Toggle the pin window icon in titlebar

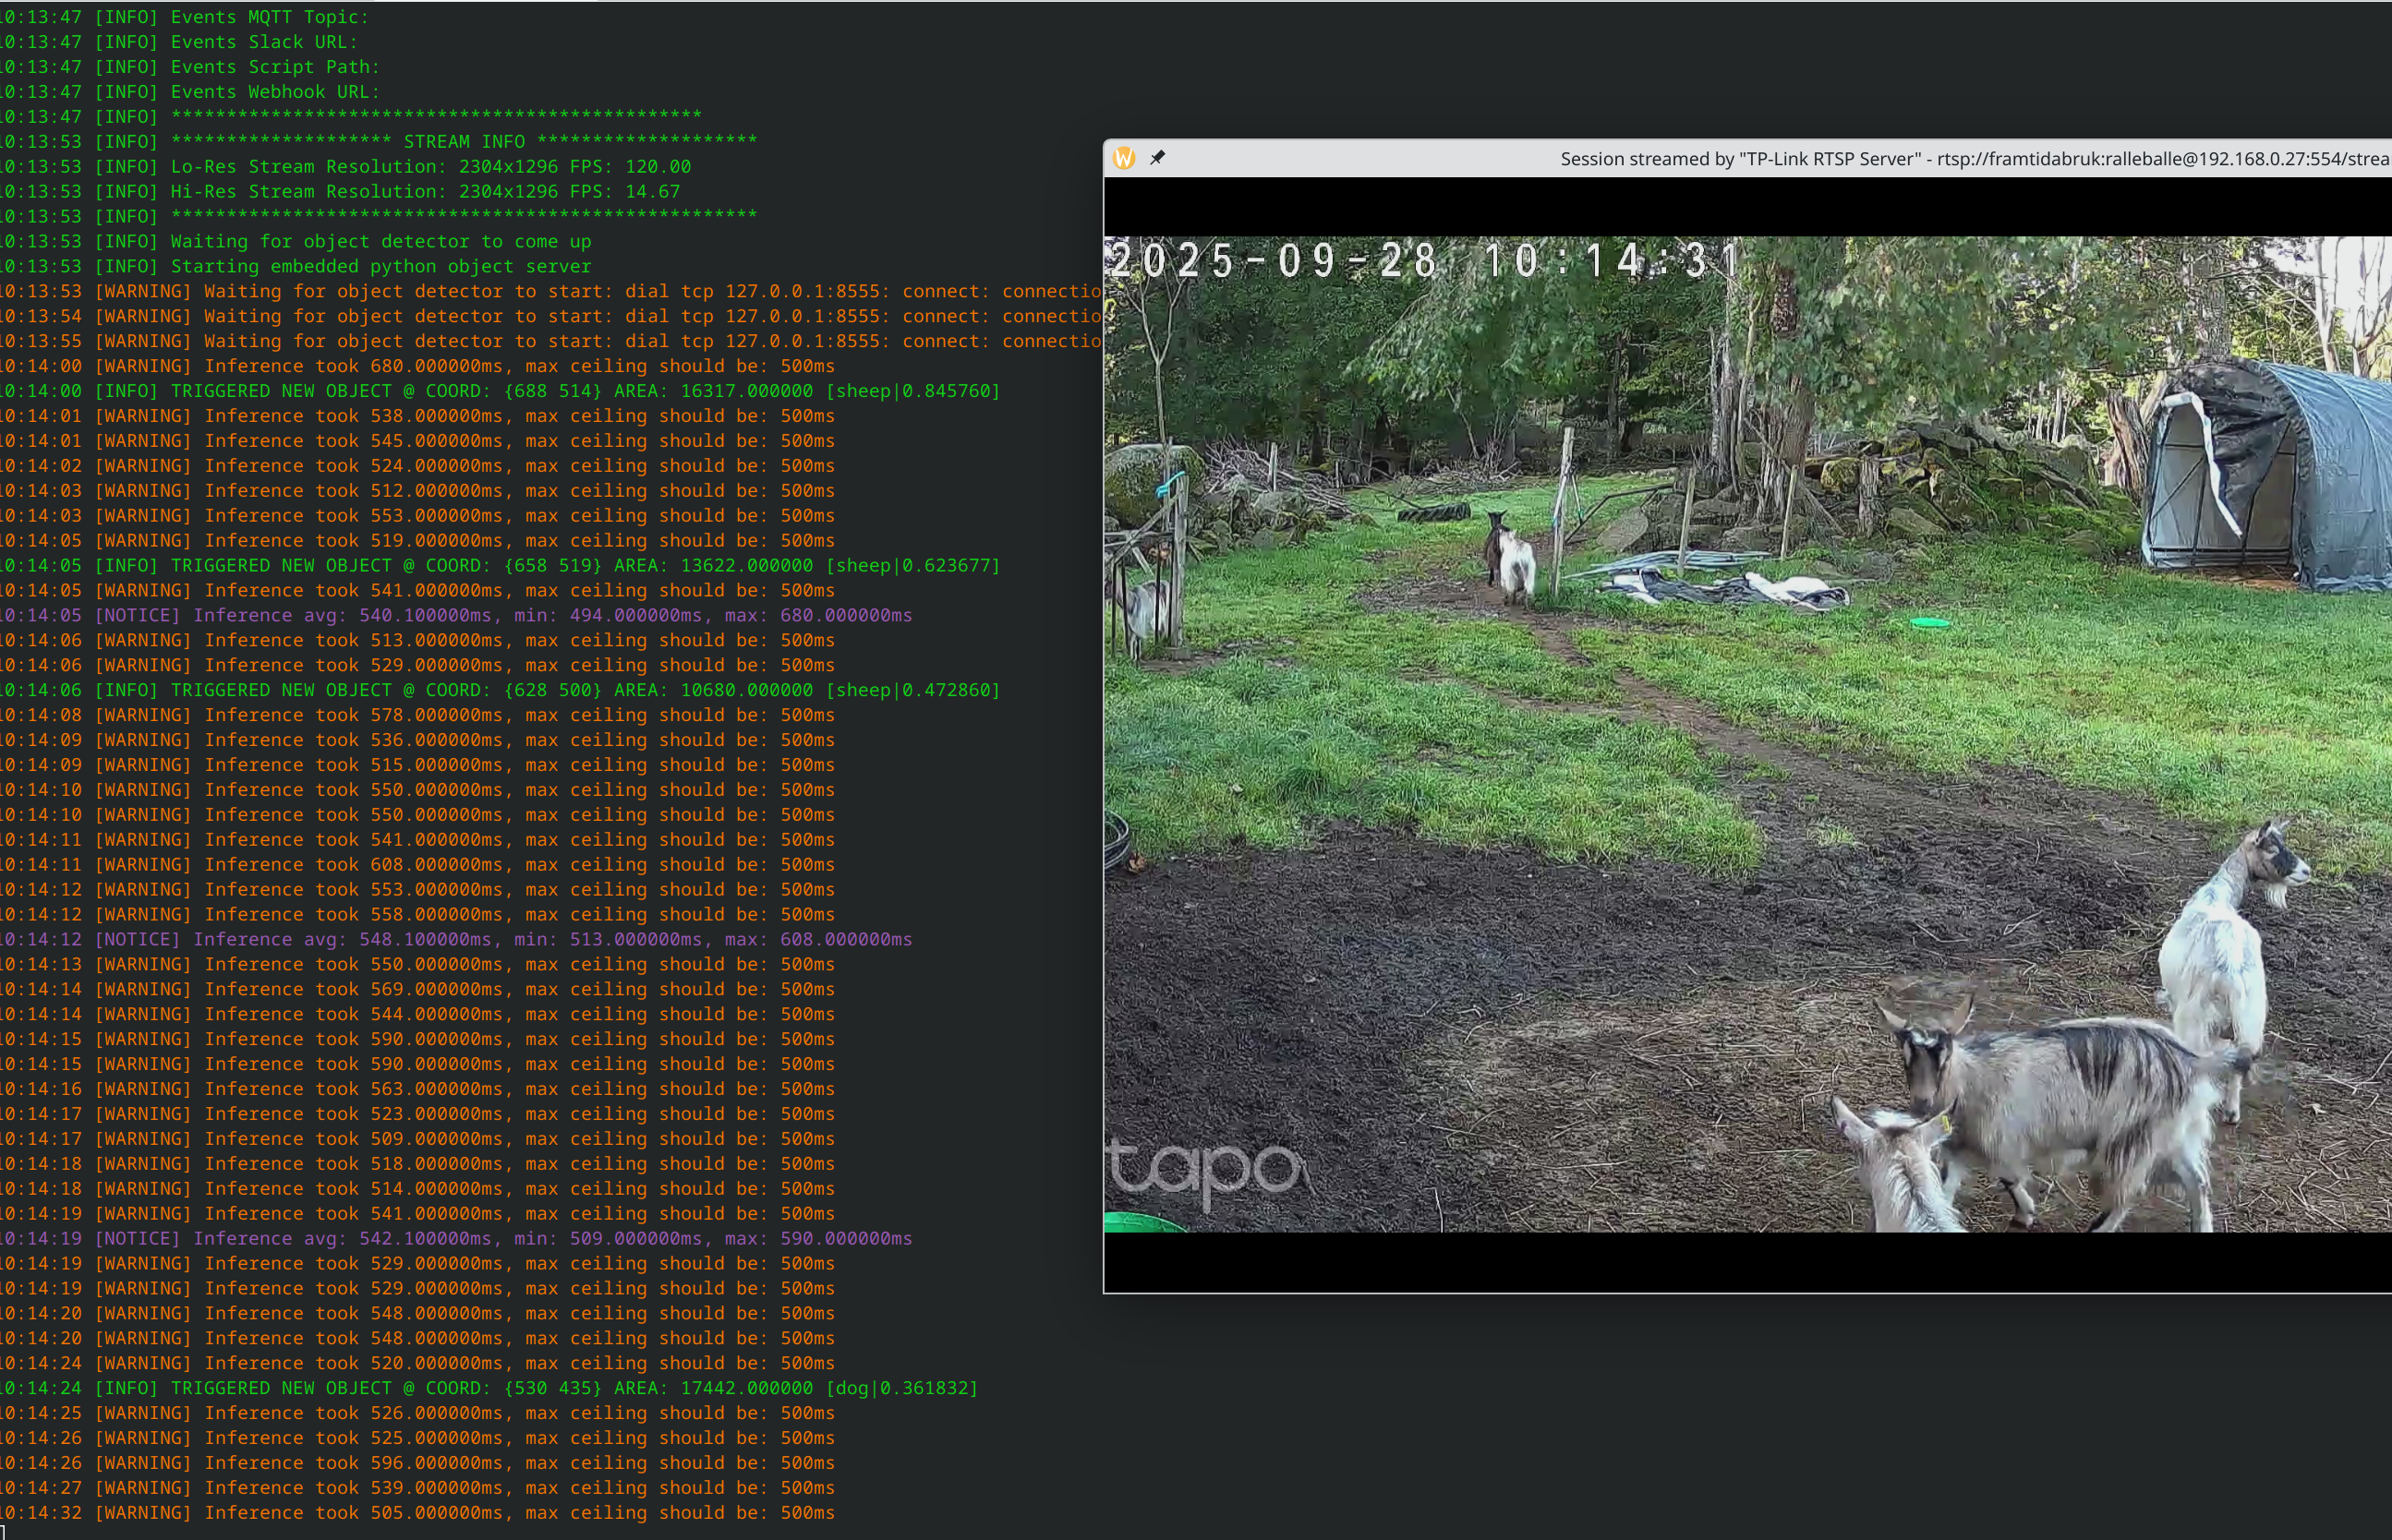1158,158
